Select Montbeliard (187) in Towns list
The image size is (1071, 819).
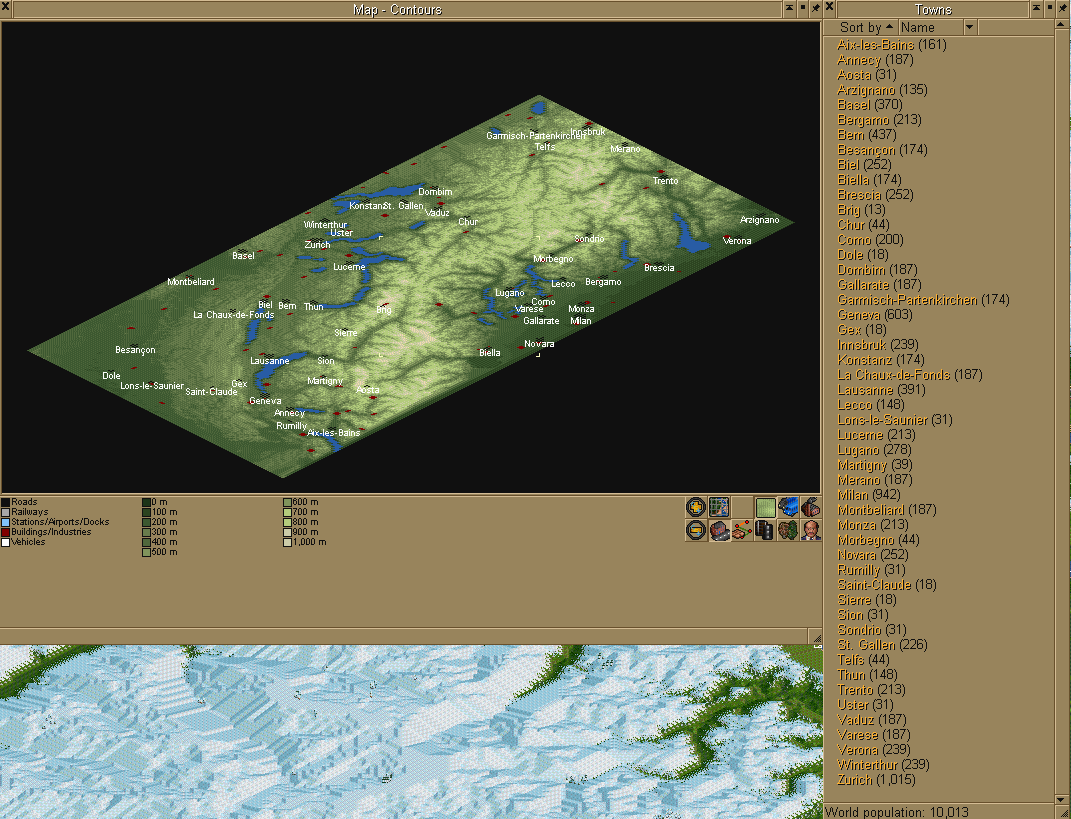coord(887,510)
